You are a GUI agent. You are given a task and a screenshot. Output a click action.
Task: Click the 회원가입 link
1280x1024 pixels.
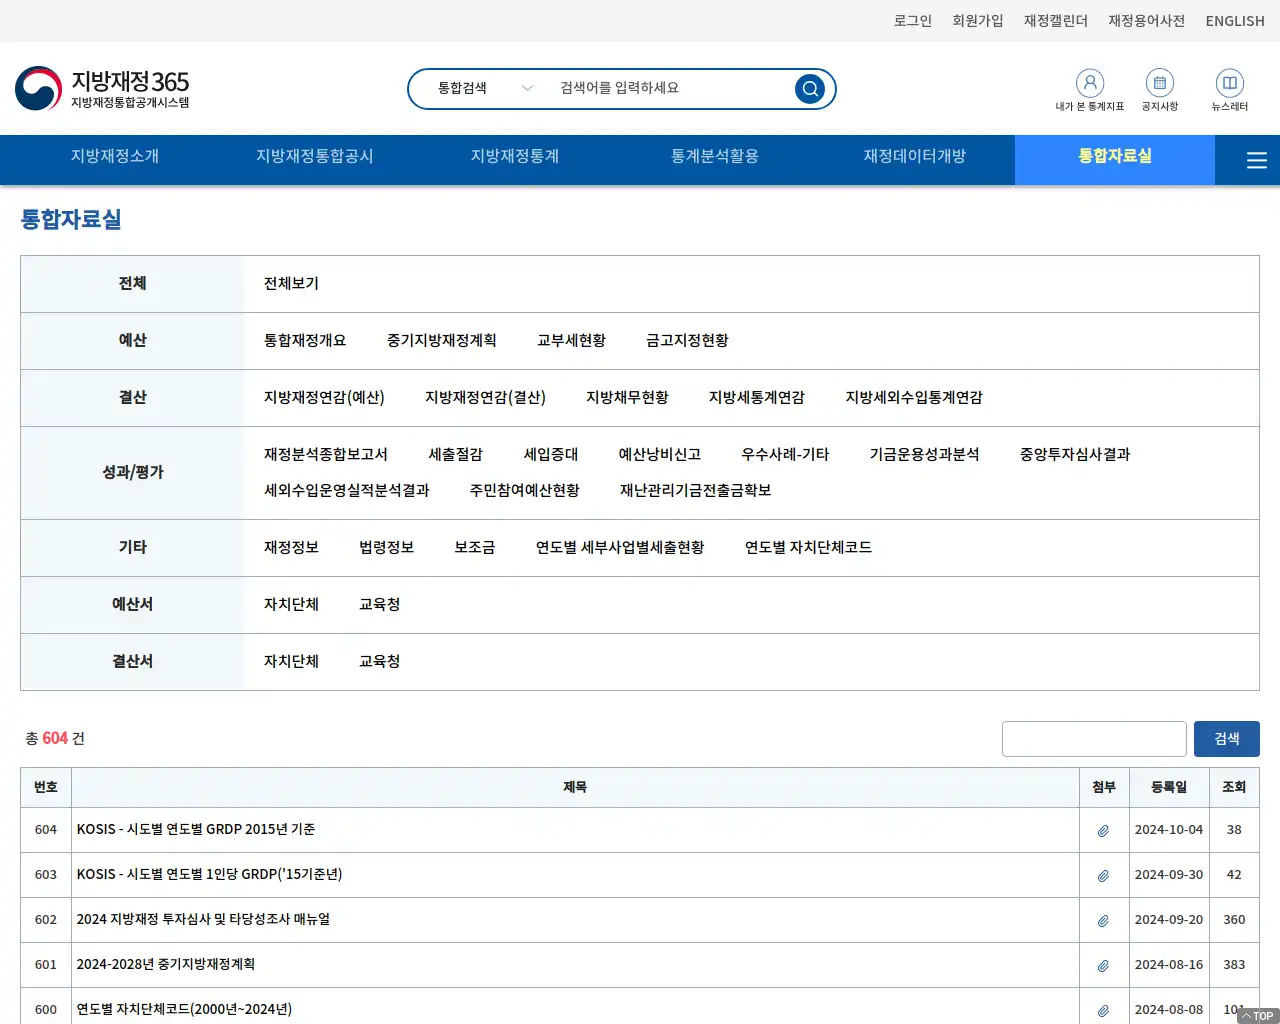(978, 21)
